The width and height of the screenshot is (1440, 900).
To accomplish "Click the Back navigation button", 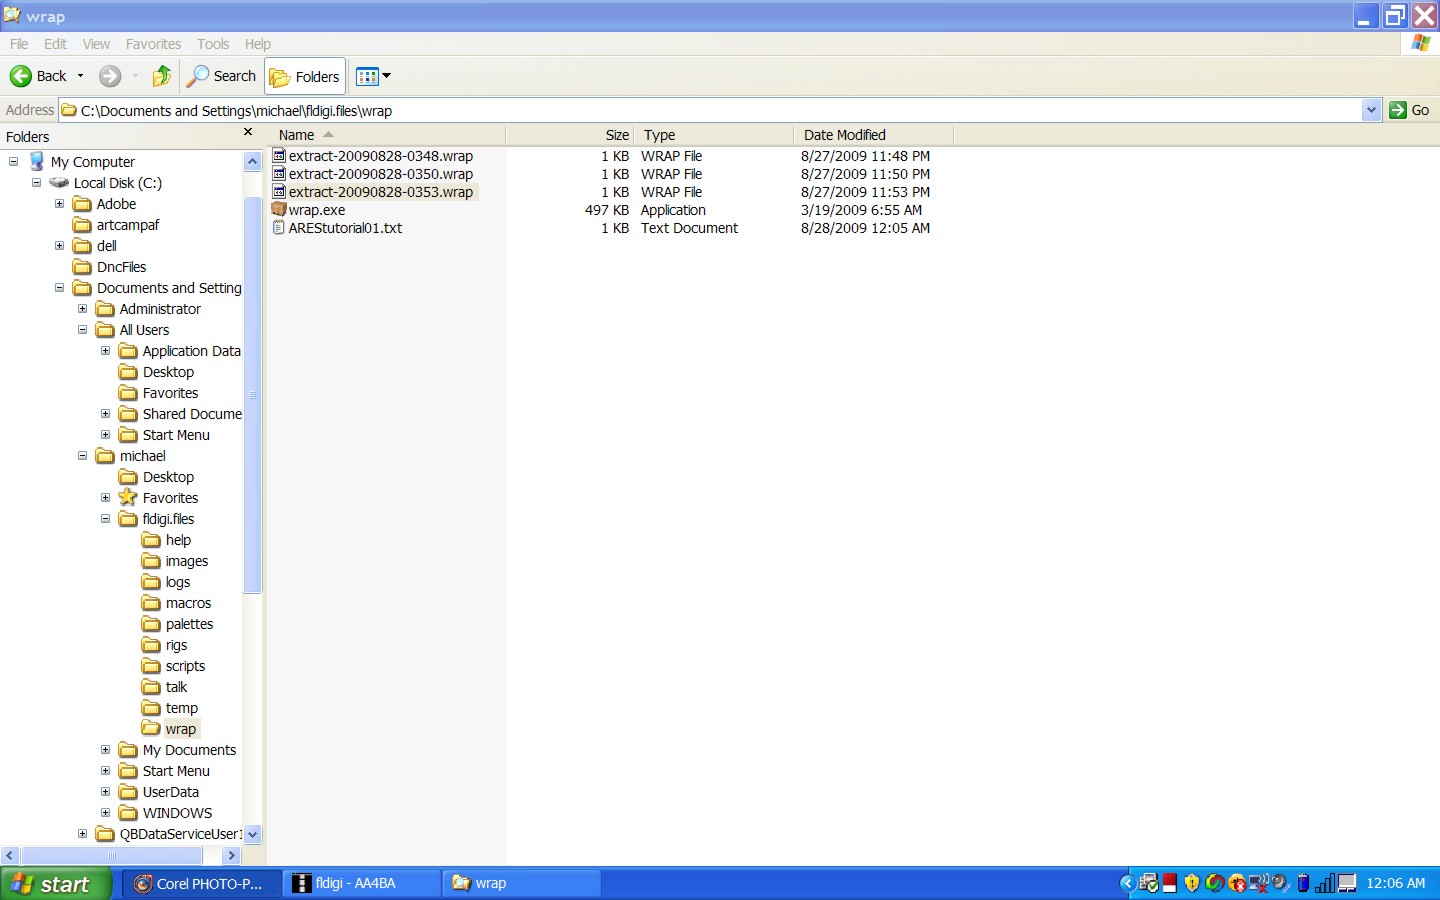I will (x=38, y=76).
